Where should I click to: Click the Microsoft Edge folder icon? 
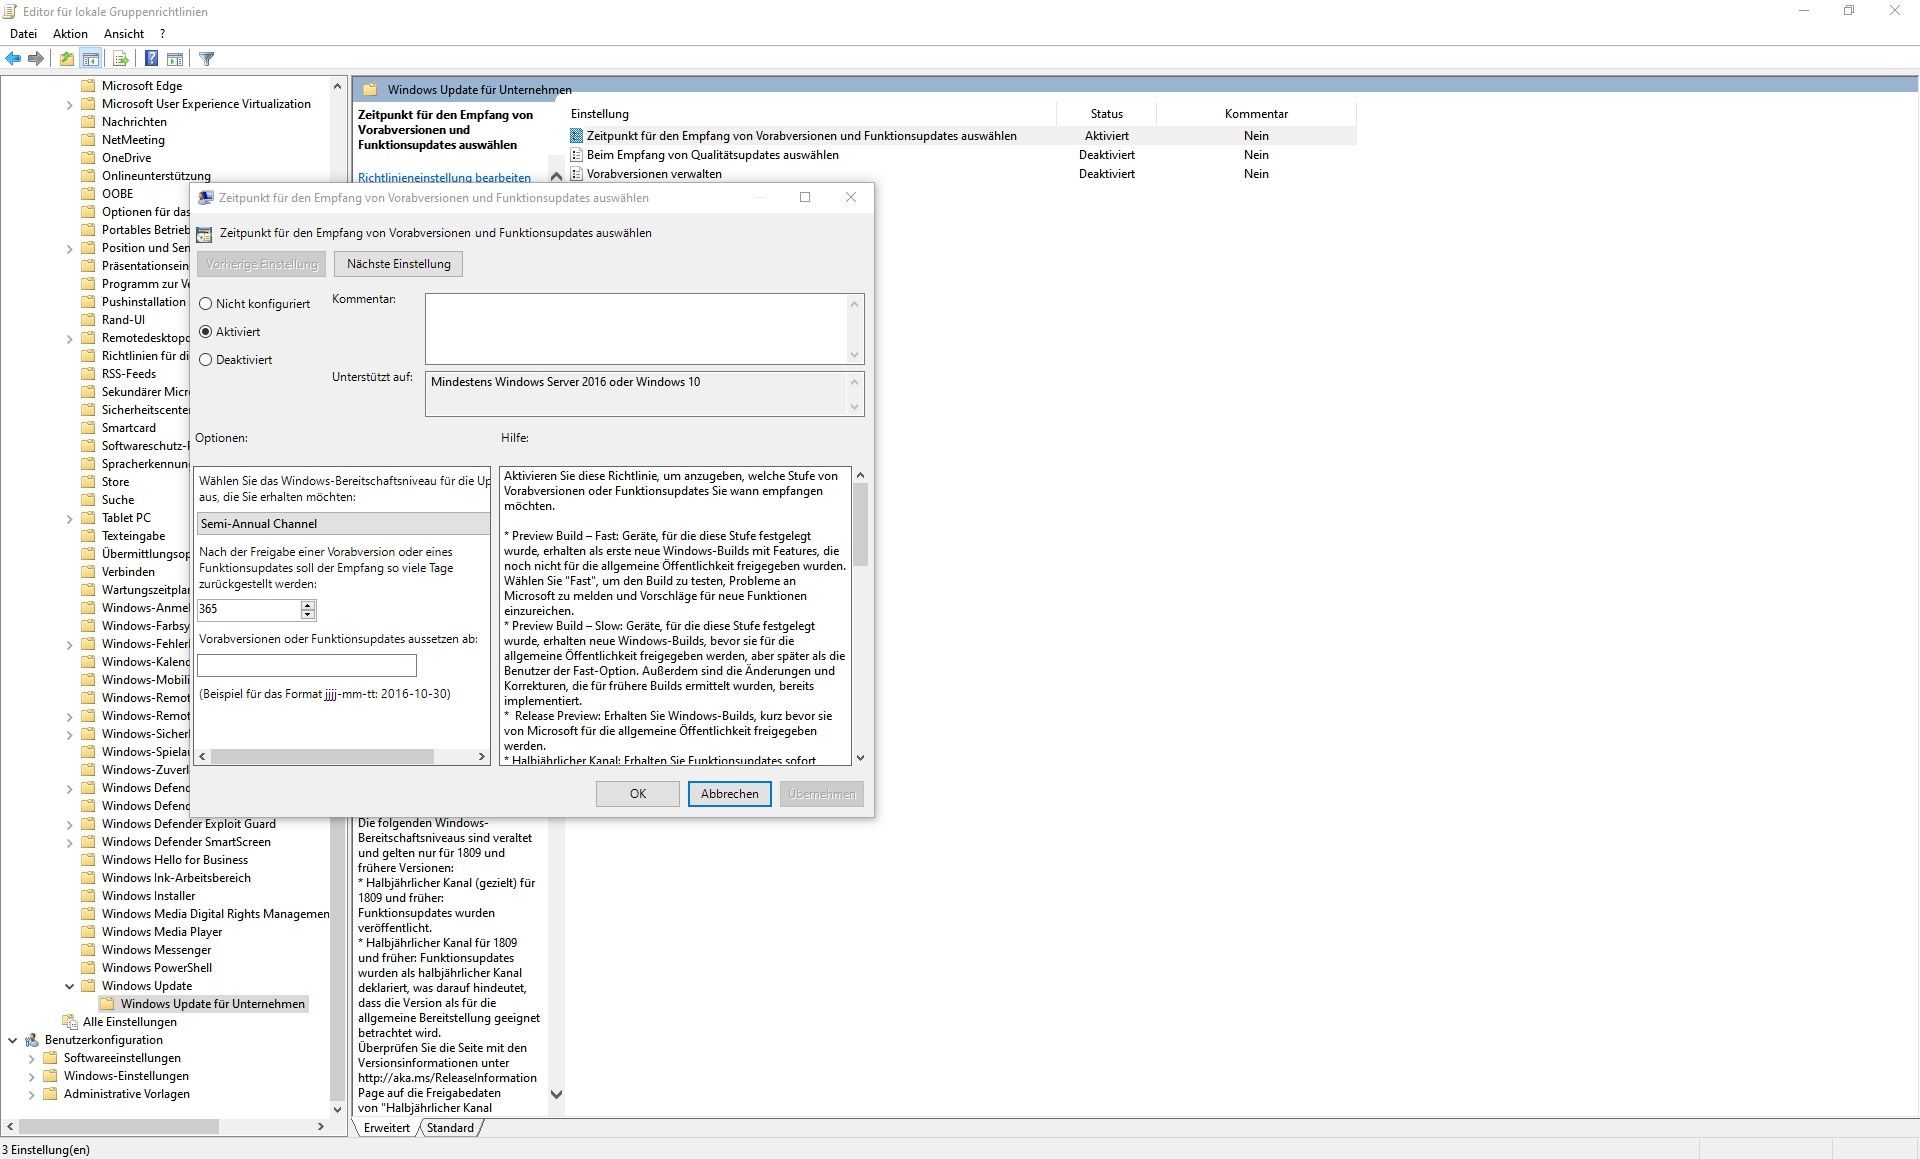click(88, 86)
